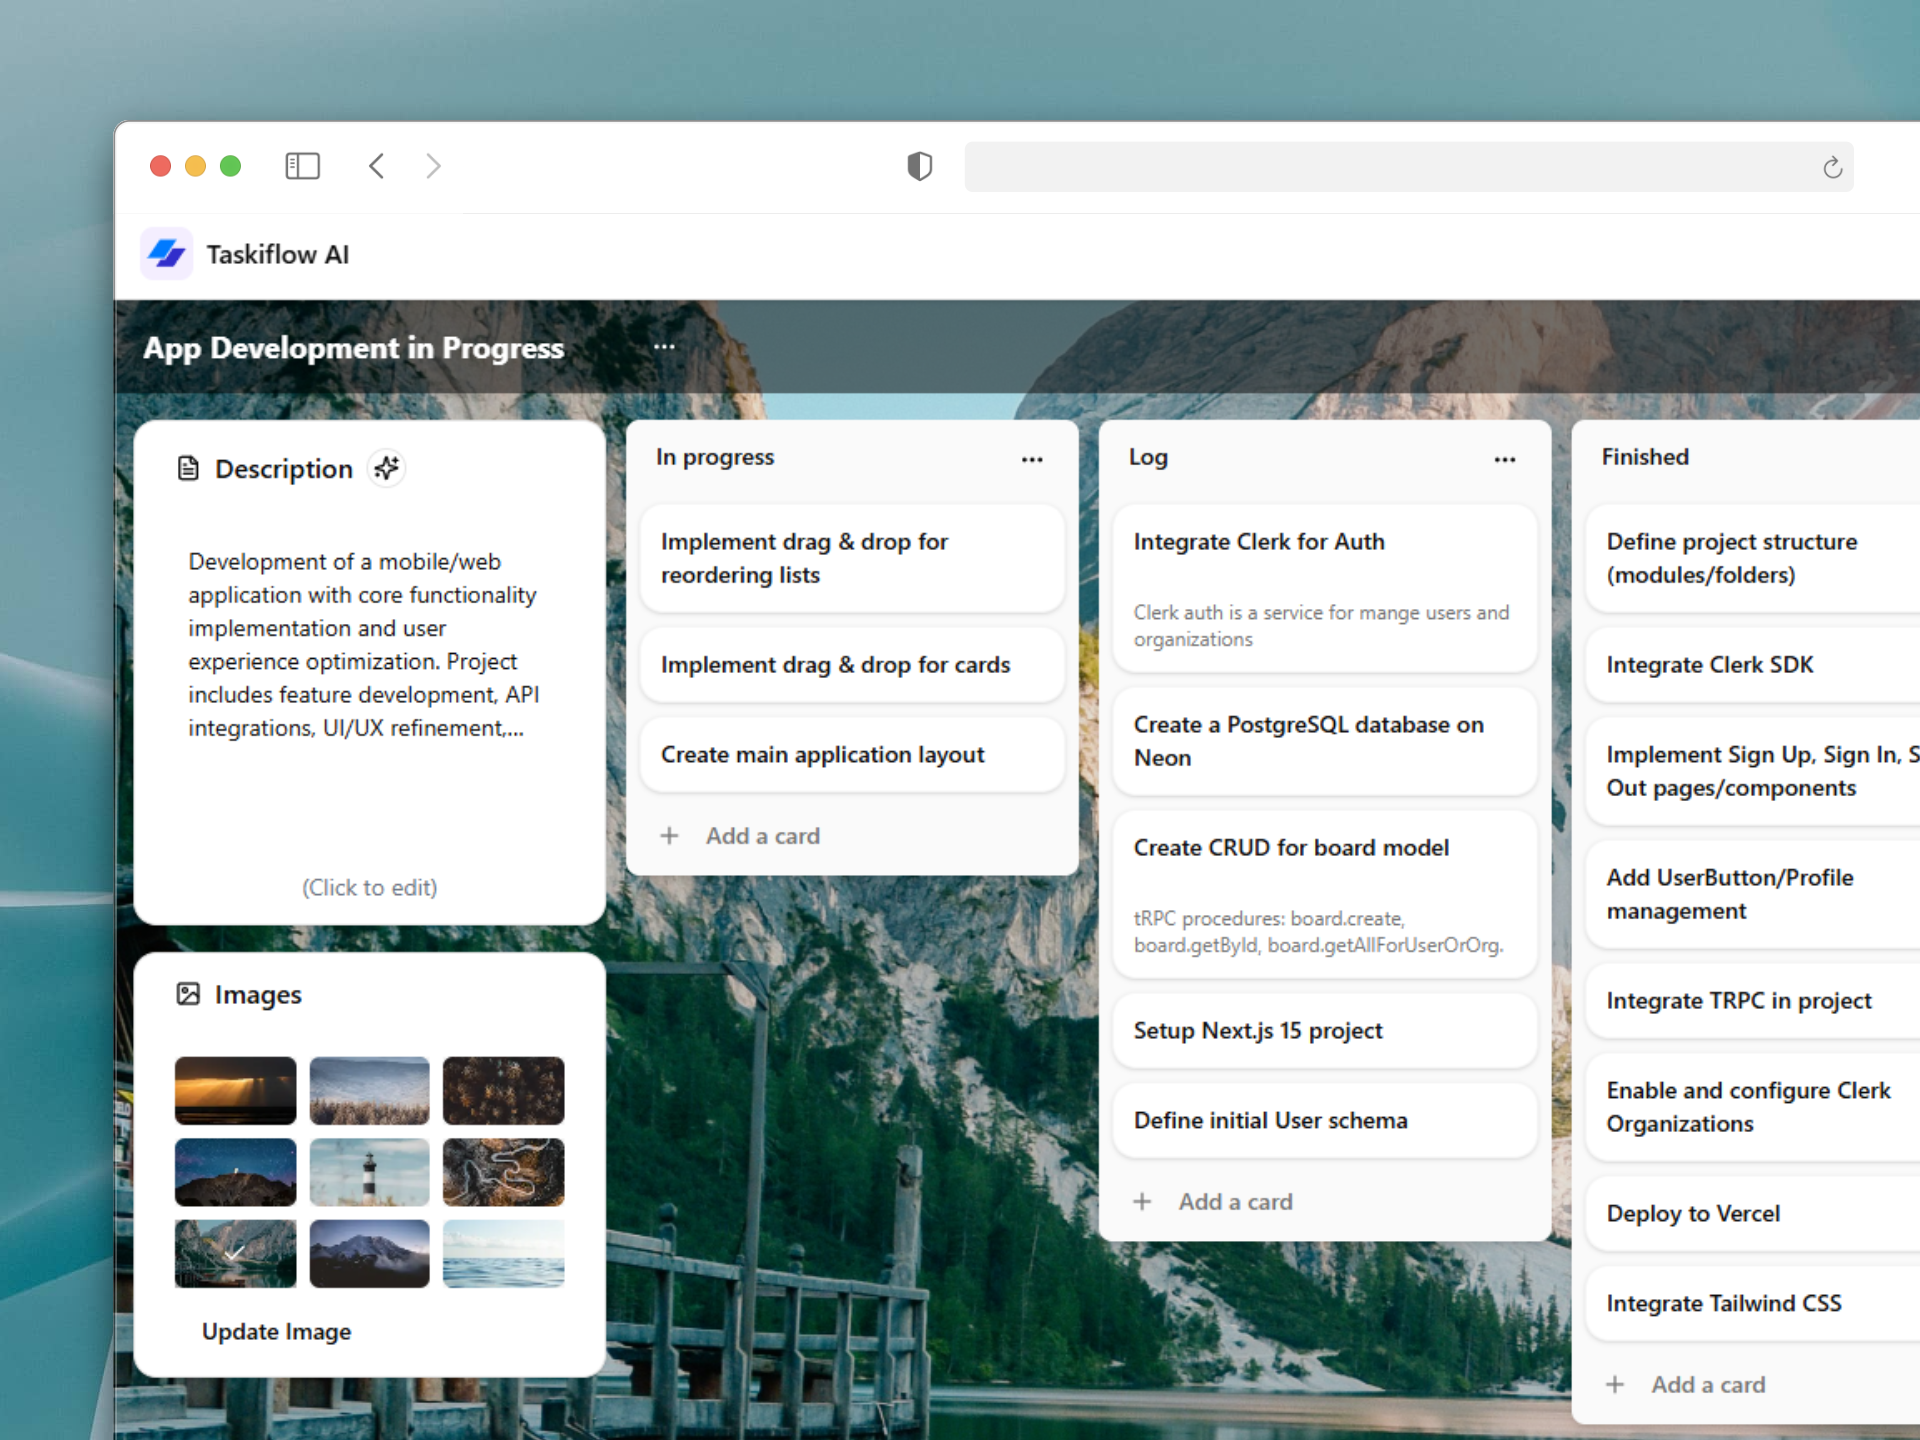Screen dimensions: 1920x1440
Task: Click the Log list title
Action: [x=1148, y=457]
